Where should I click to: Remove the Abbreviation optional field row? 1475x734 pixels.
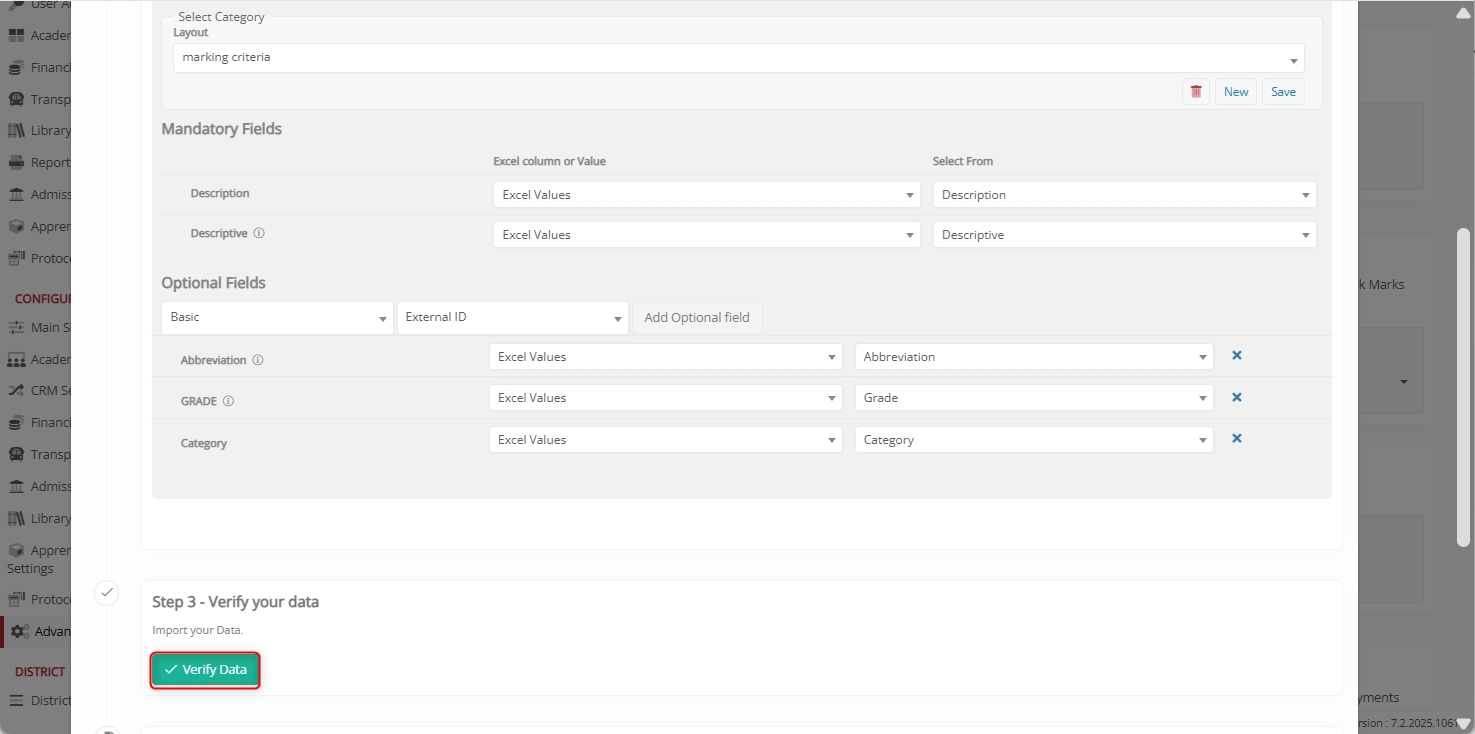pyautogui.click(x=1236, y=356)
